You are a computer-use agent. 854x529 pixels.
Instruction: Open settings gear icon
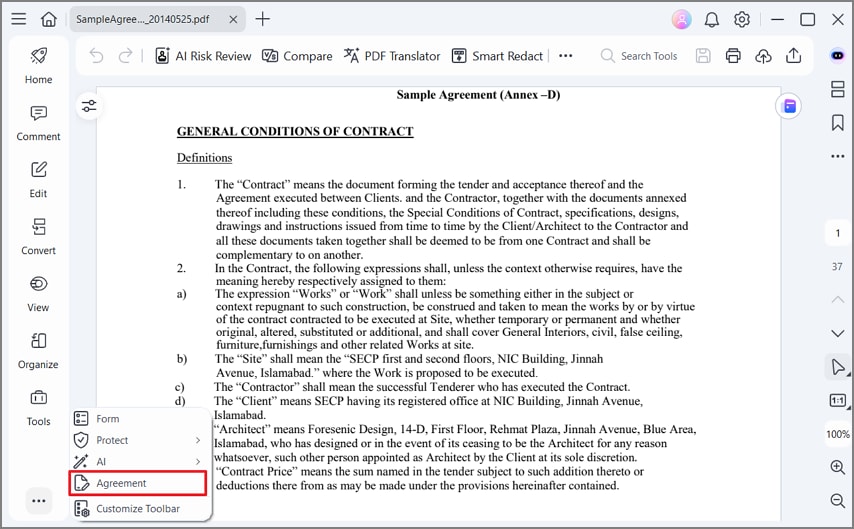pos(741,20)
